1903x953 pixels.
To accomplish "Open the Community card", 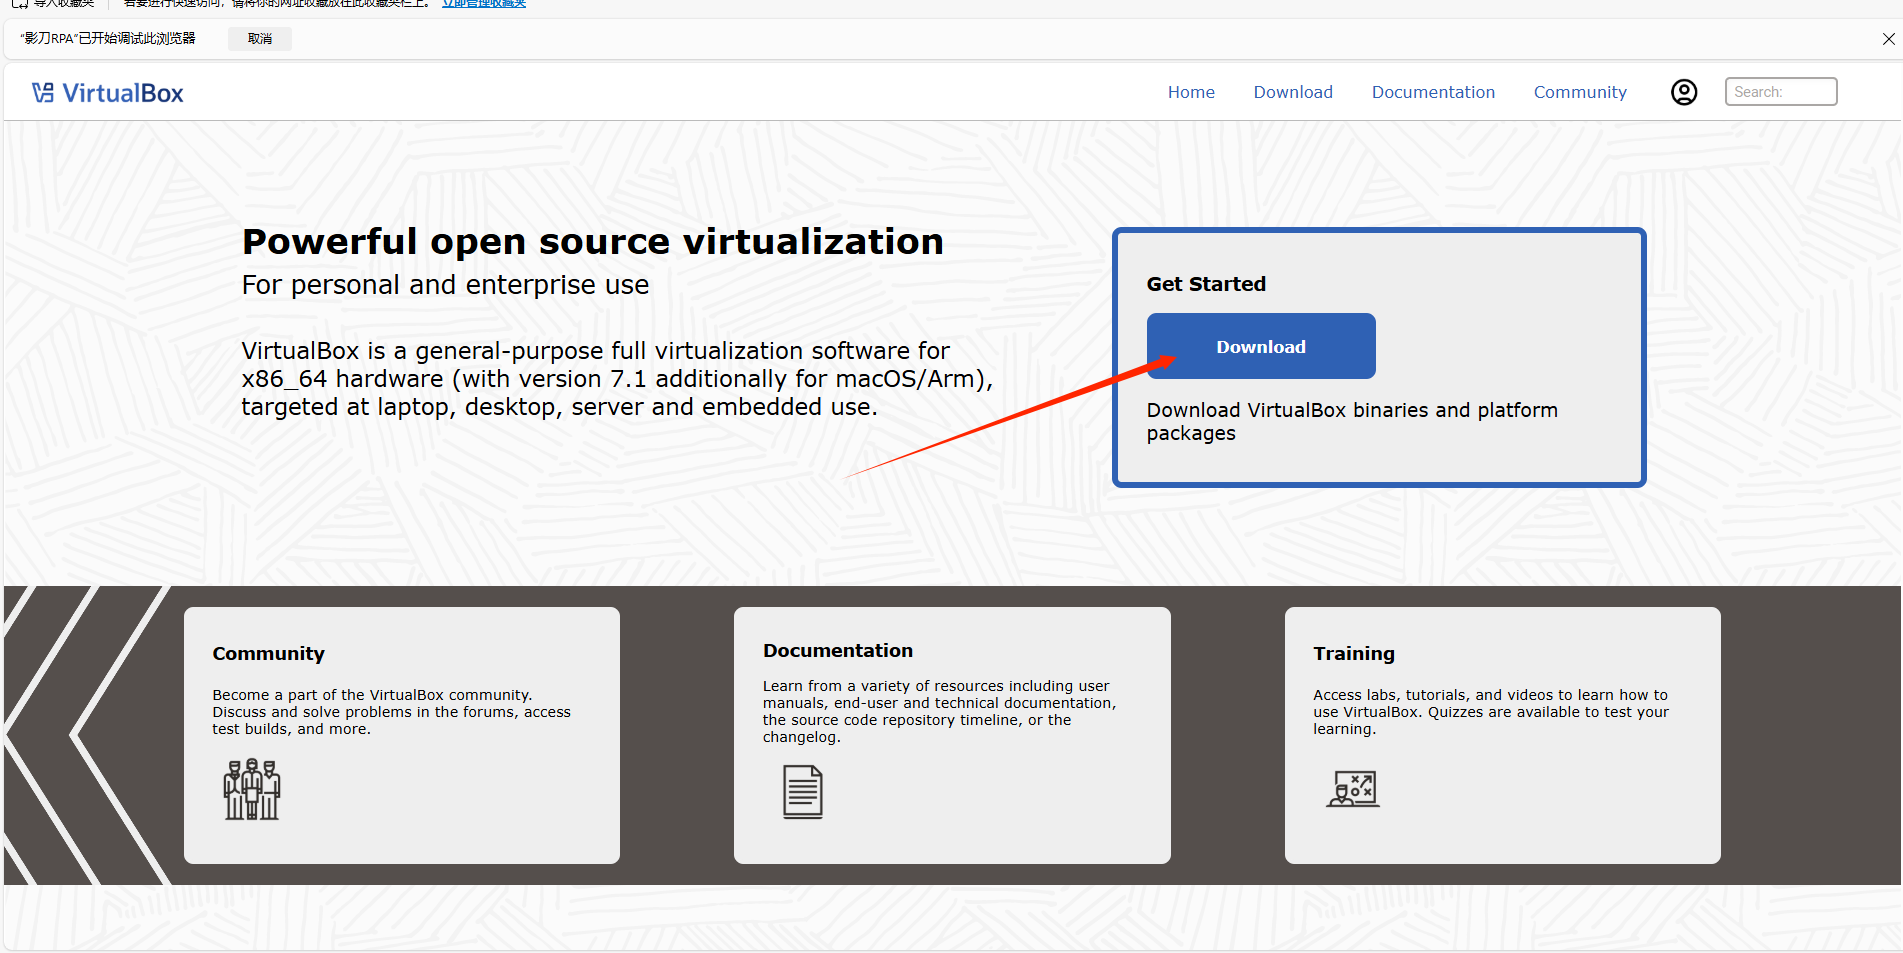I will (x=401, y=735).
